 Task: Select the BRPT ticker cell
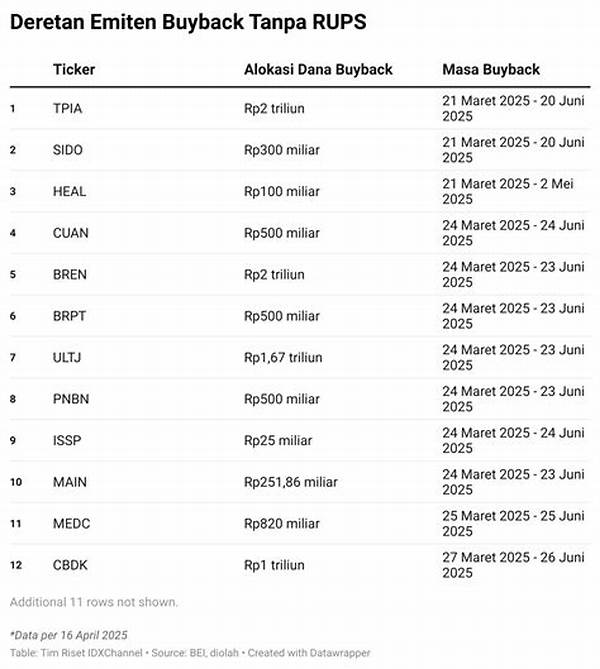[x=70, y=316]
